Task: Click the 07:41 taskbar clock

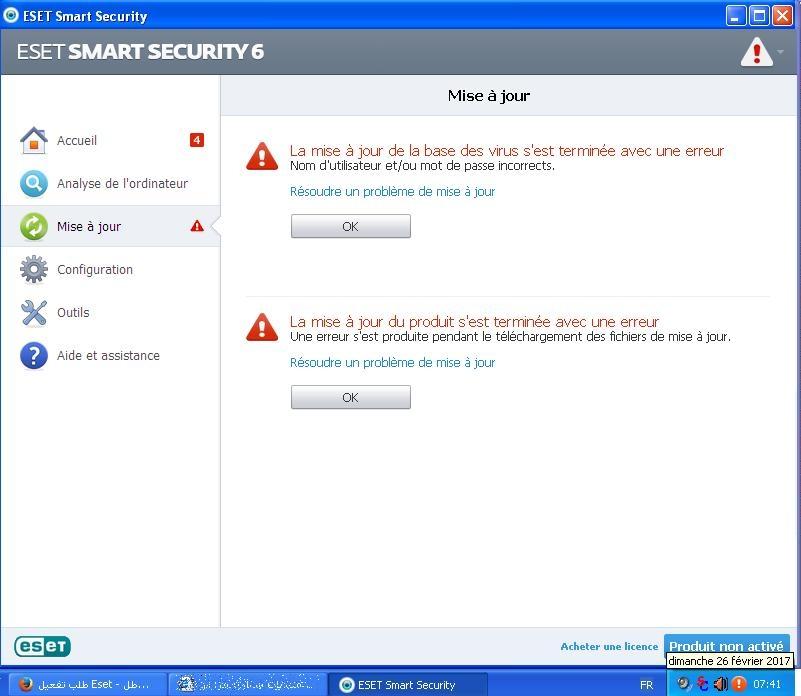Action: pyautogui.click(x=767, y=684)
